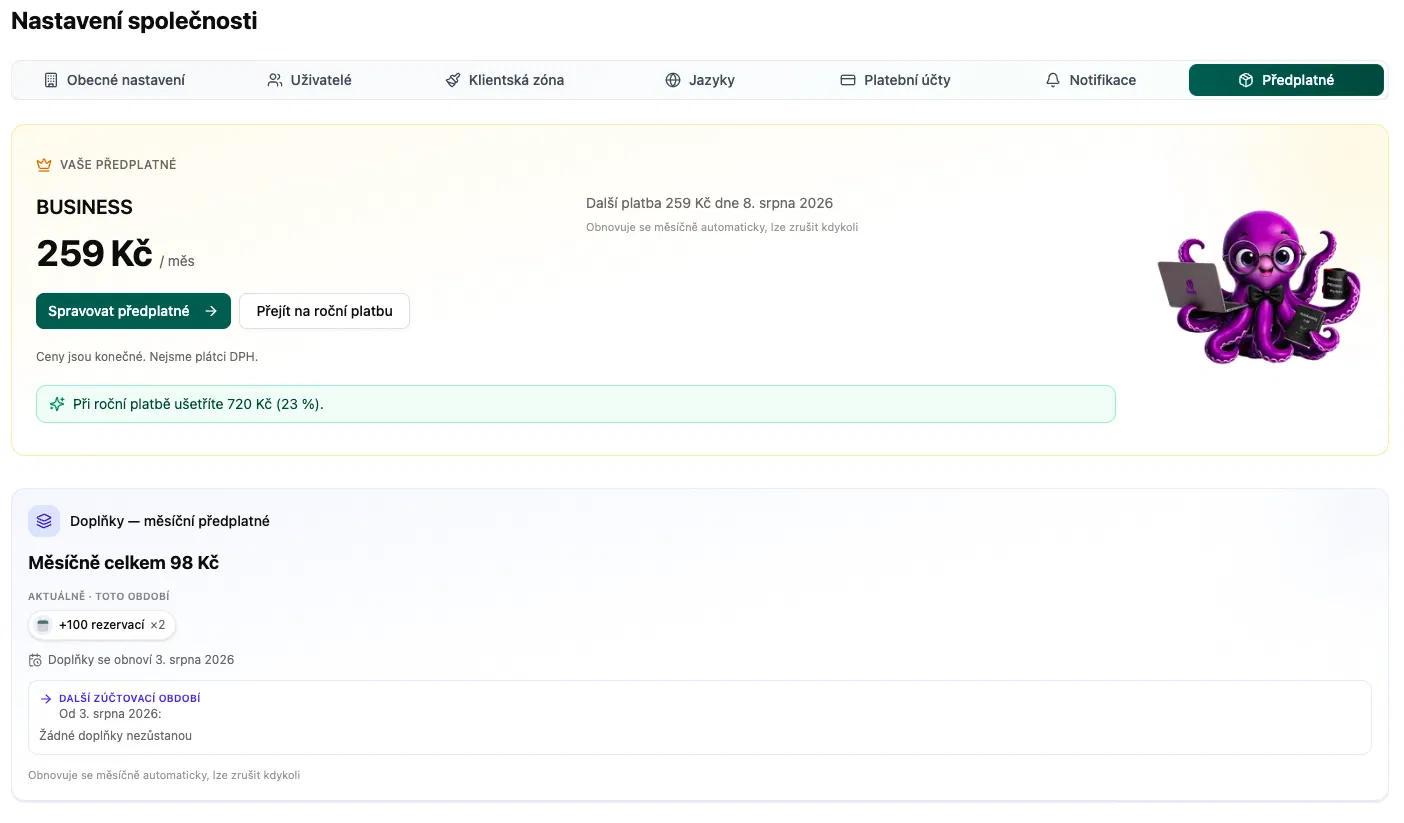
Task: Open the Obecné nastavení tab
Action: click(x=115, y=80)
